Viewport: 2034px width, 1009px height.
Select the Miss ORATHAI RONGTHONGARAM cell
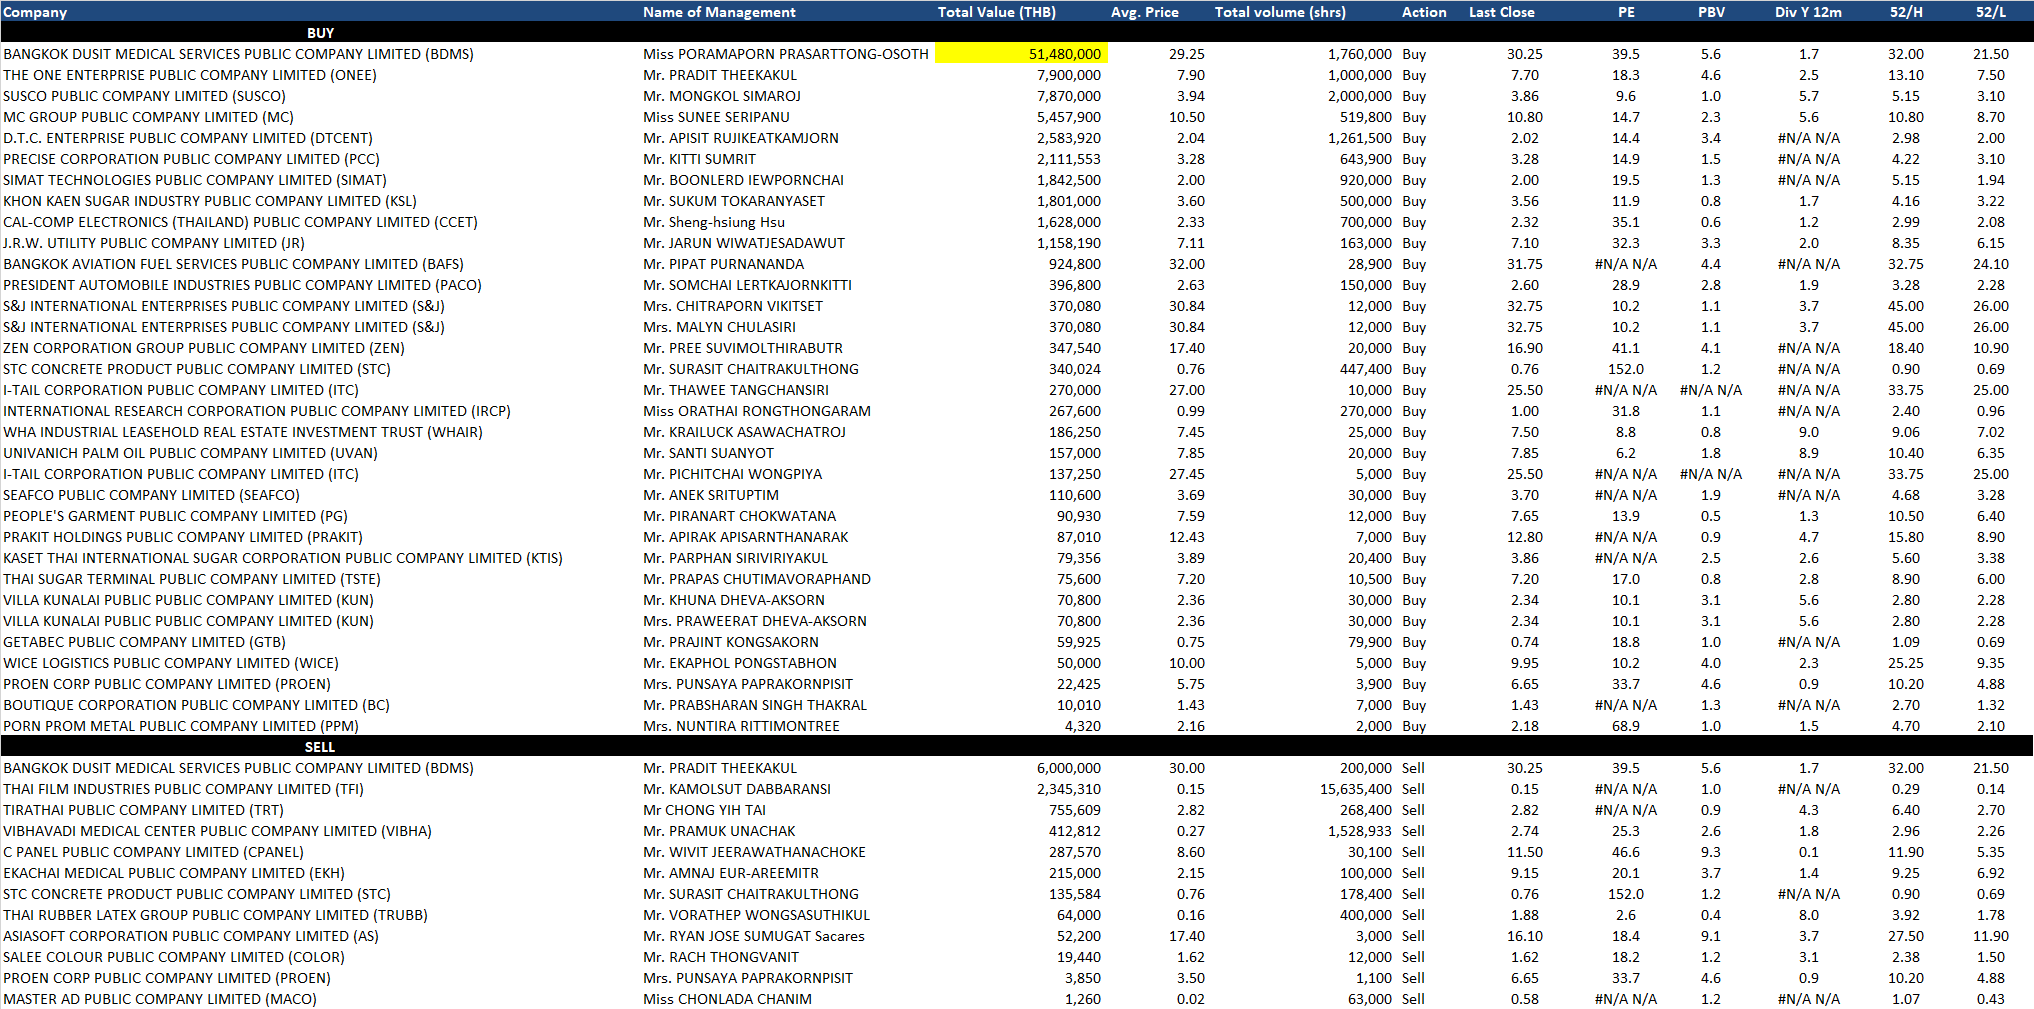(757, 411)
